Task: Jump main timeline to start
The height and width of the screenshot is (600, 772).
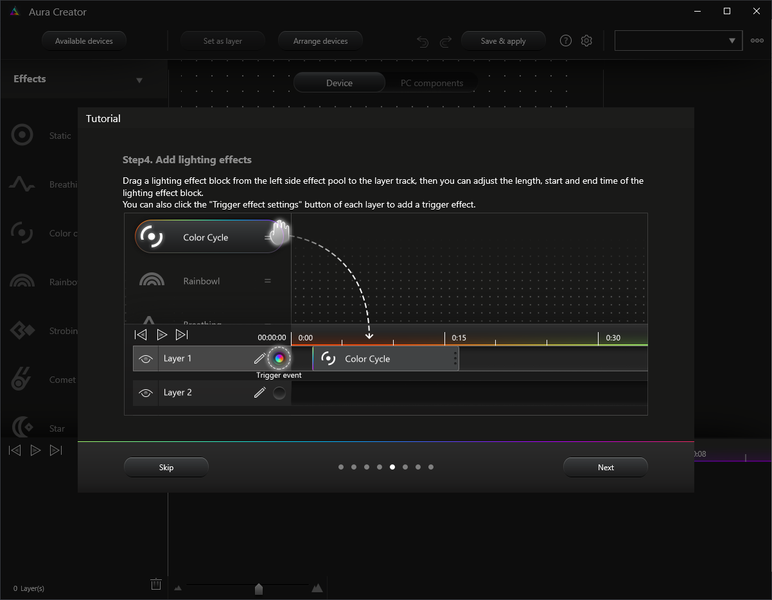Action: [x=15, y=450]
